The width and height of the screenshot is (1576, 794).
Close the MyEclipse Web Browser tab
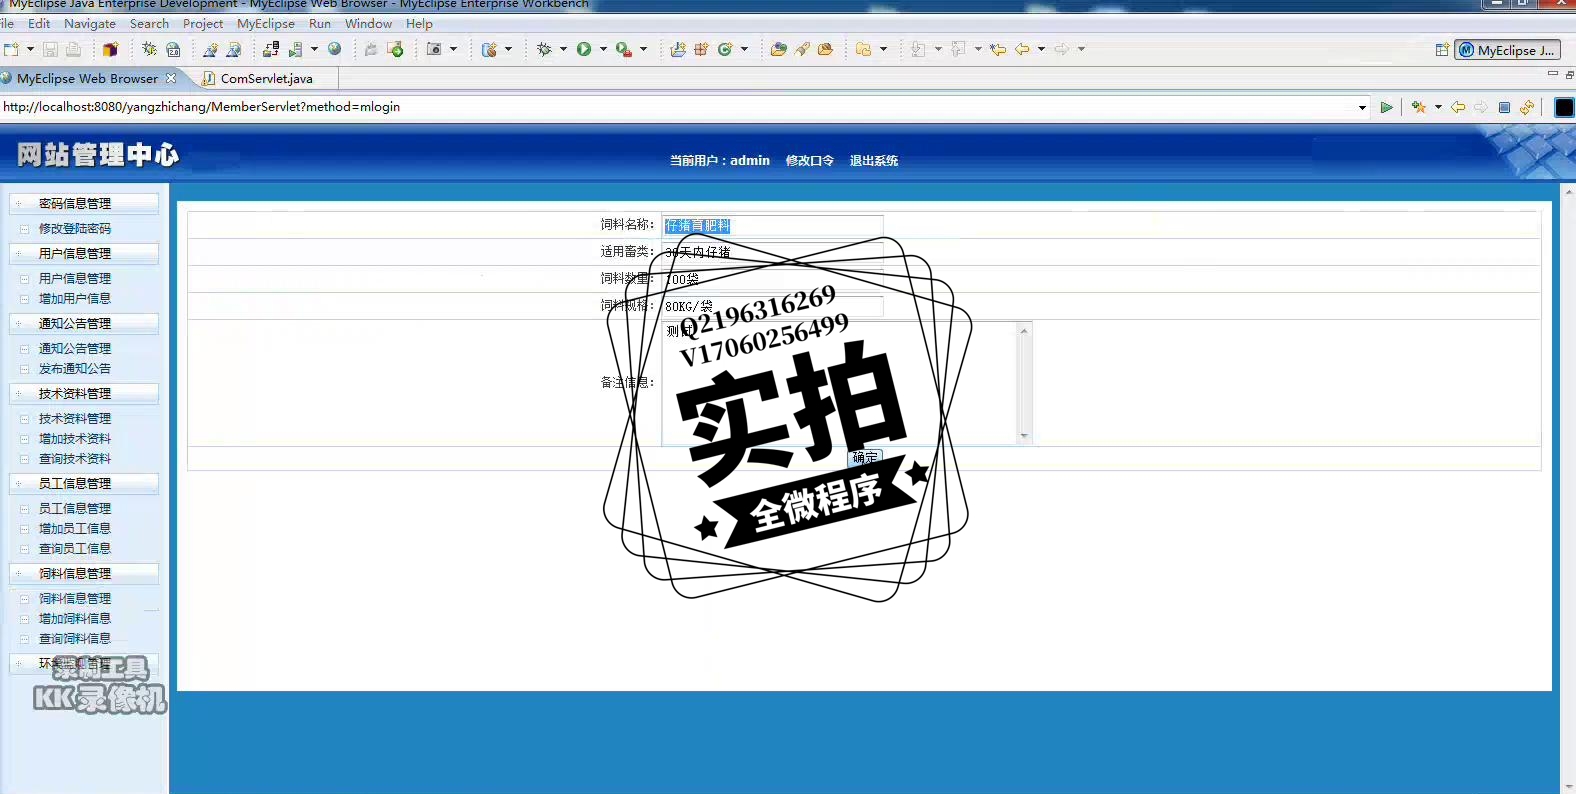click(x=171, y=78)
